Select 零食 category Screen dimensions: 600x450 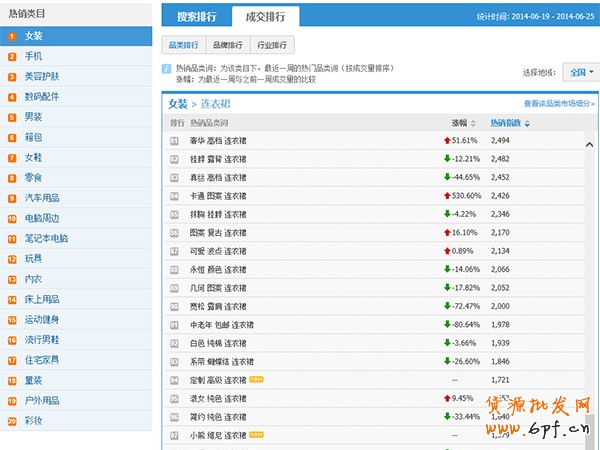tap(76, 178)
